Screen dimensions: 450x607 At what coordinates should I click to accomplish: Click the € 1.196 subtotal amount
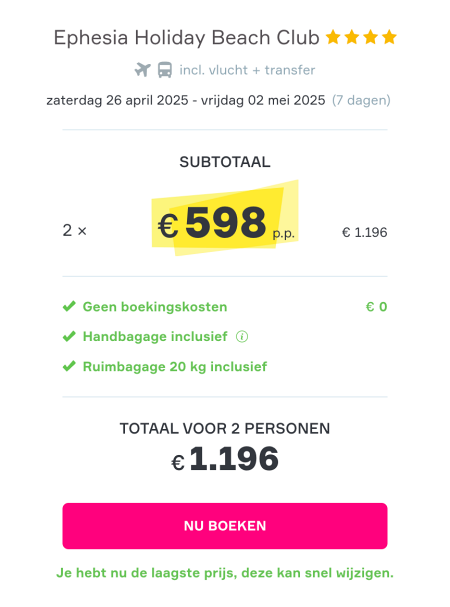click(x=364, y=232)
